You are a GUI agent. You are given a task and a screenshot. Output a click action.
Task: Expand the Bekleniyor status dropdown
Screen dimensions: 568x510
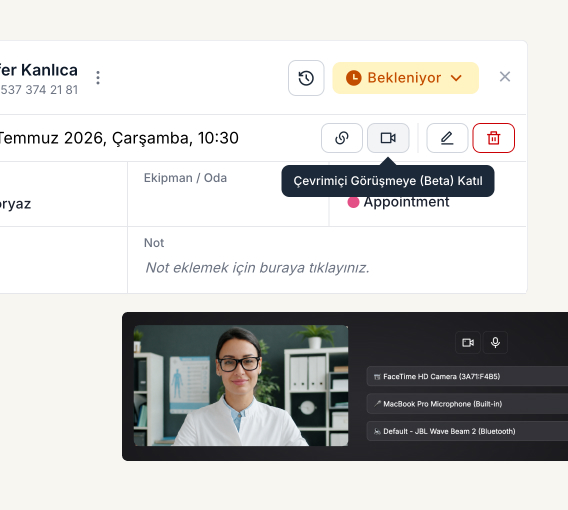405,78
